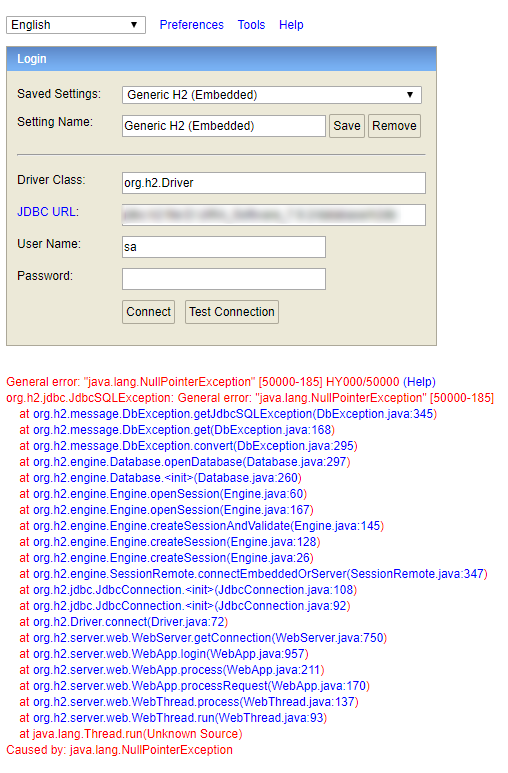The image size is (508, 773).
Task: Click the JDBC URL input field
Action: (274, 215)
